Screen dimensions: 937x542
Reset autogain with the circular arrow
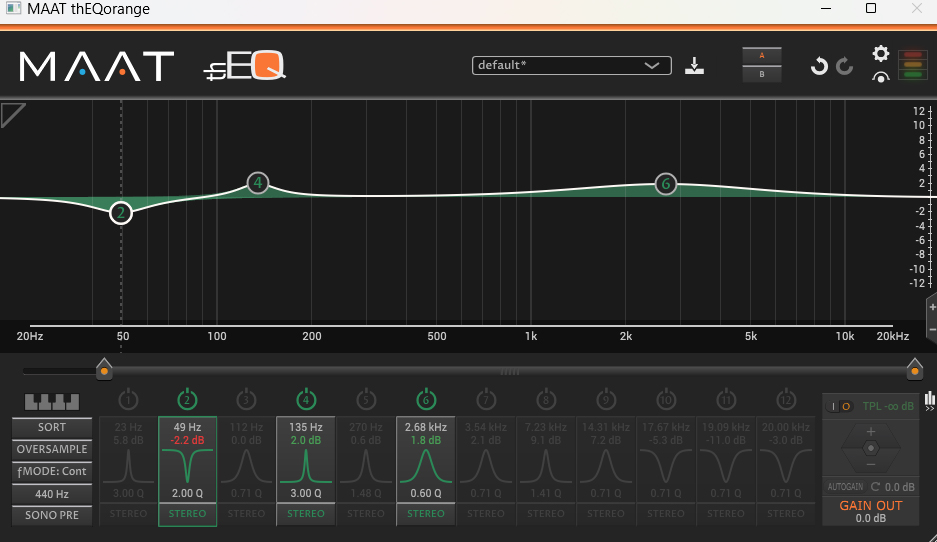[875, 486]
